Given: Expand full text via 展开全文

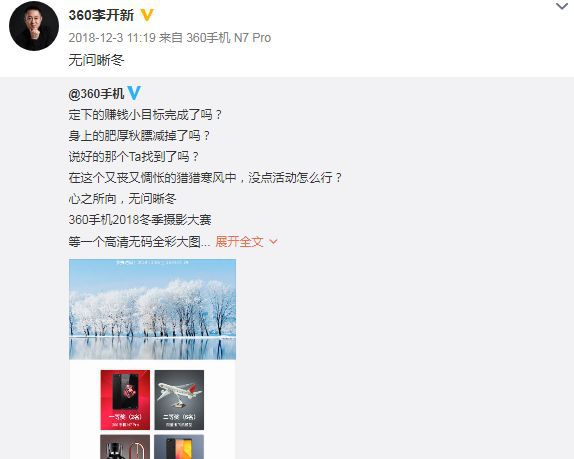Looking at the screenshot, I should tap(239, 242).
